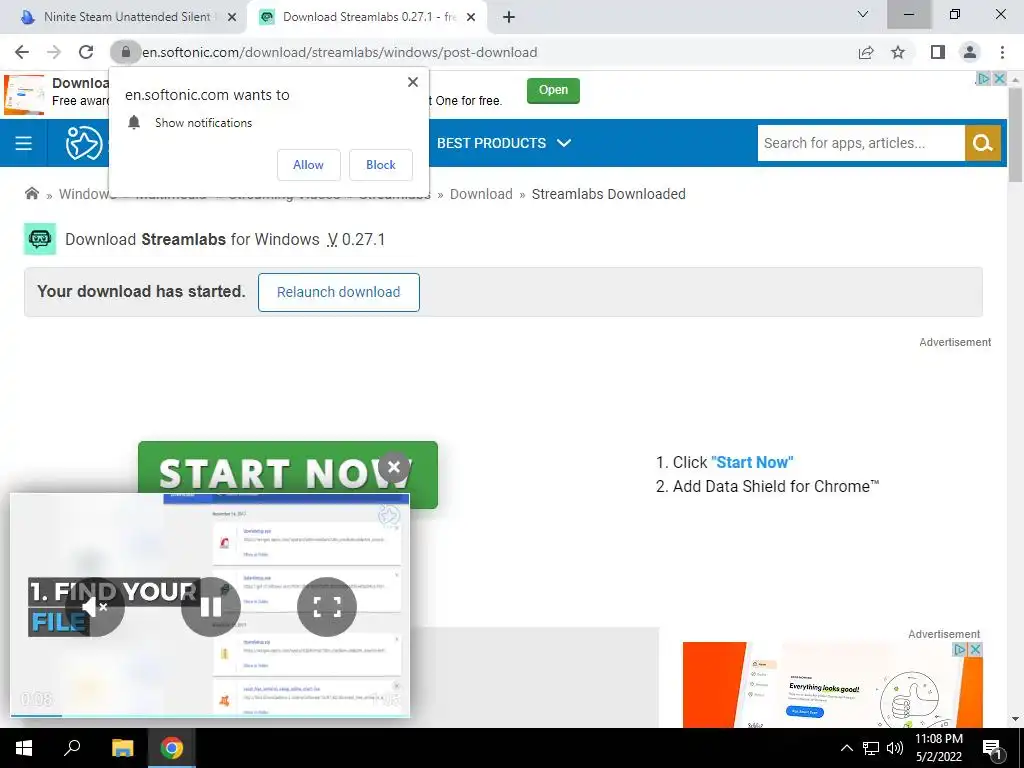Dismiss the notification permission popup
Screen dimensions: 1024x768
413,82
